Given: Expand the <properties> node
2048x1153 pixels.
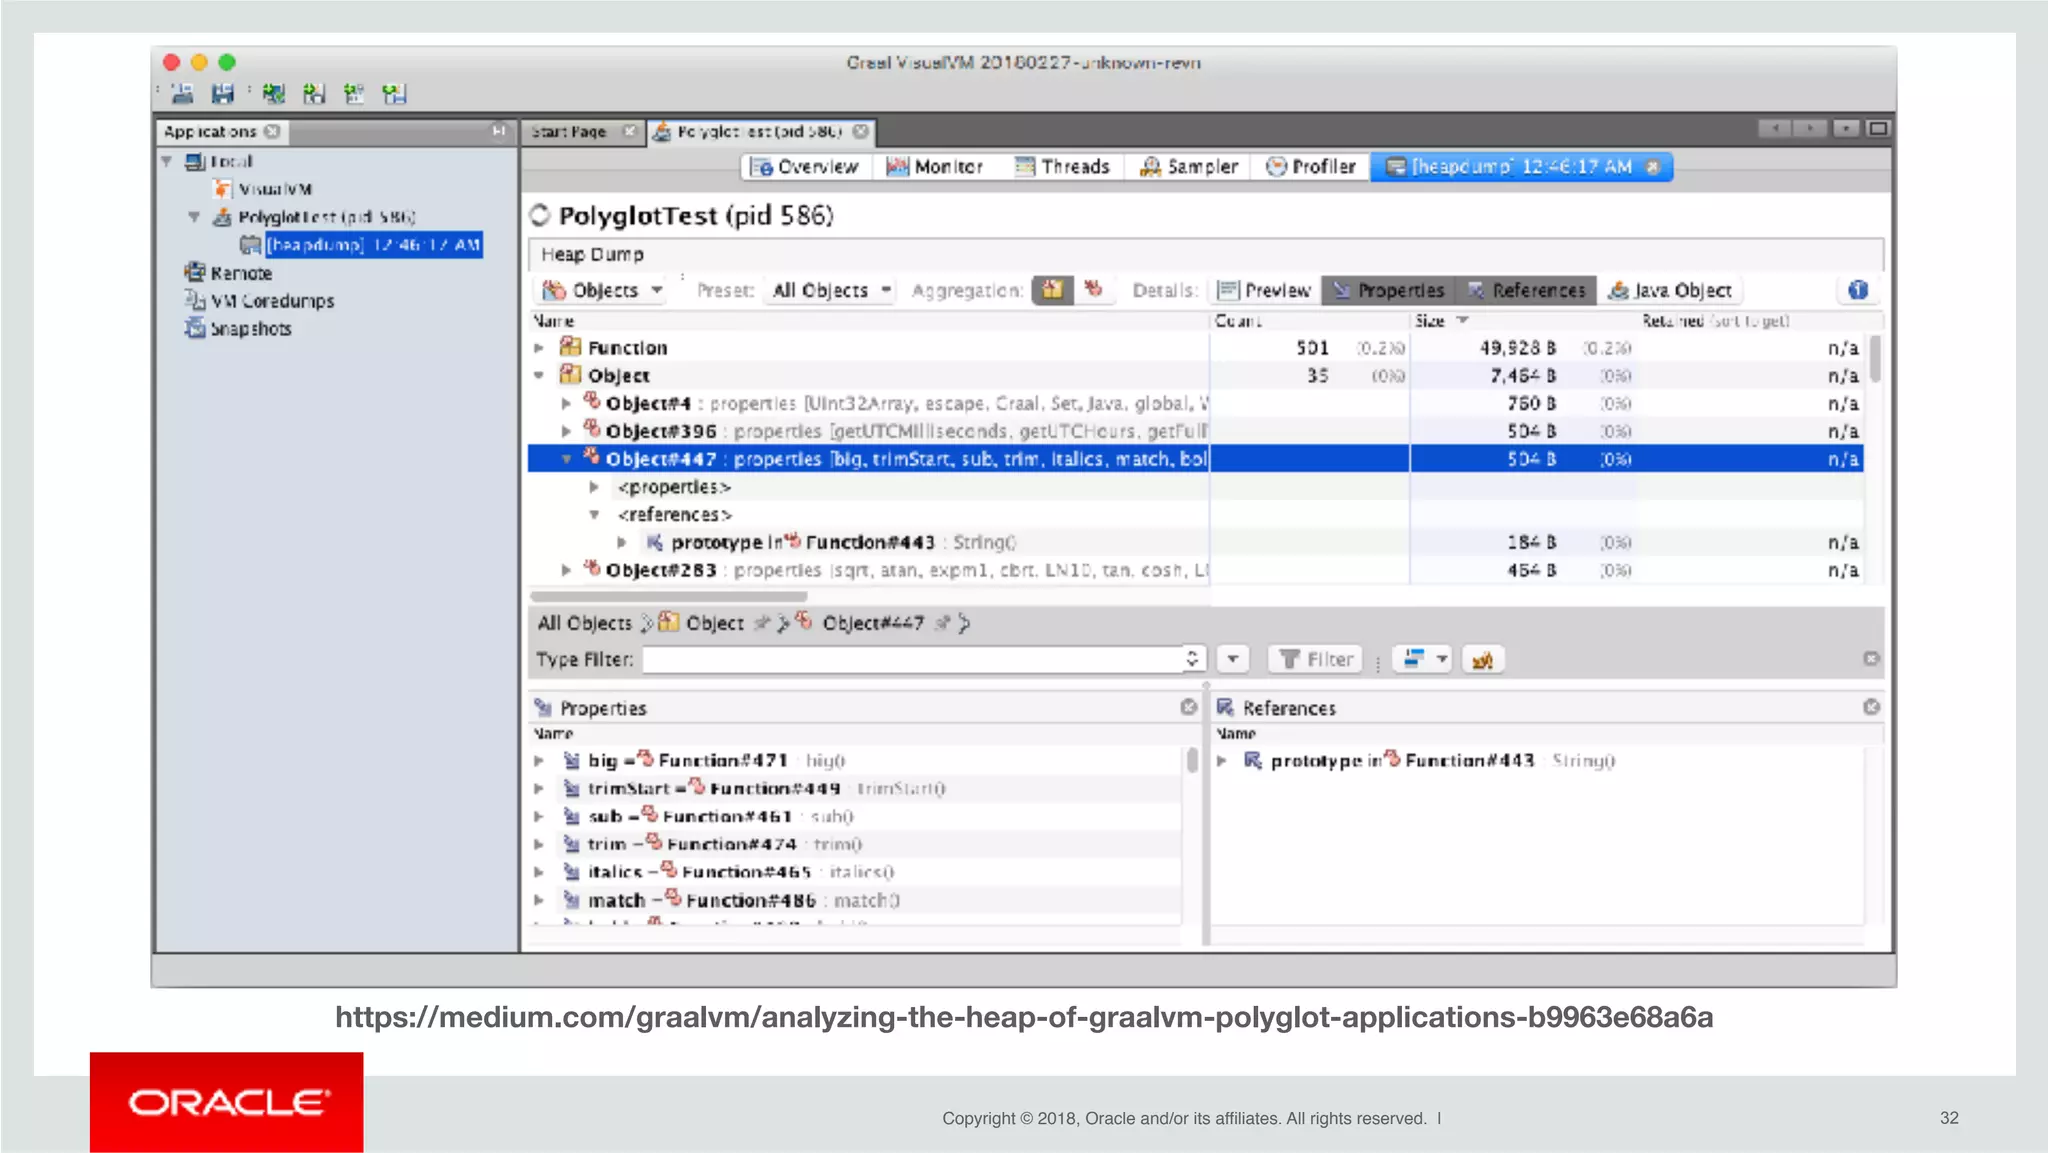Looking at the screenshot, I should pyautogui.click(x=594, y=487).
